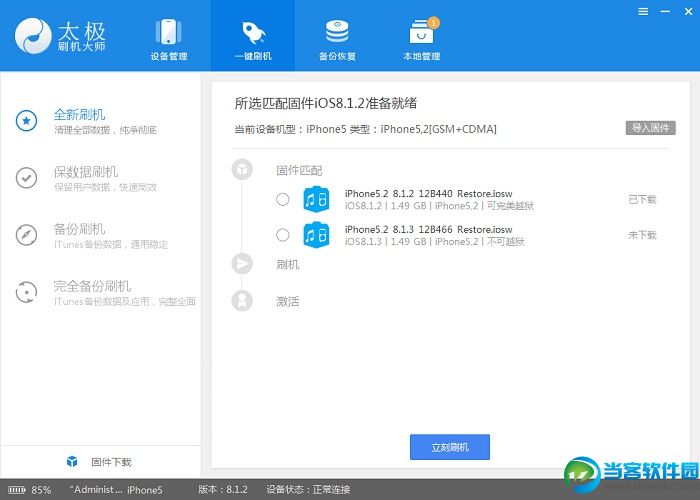
Task: Click the 立刻刷机 button
Action: pos(450,447)
